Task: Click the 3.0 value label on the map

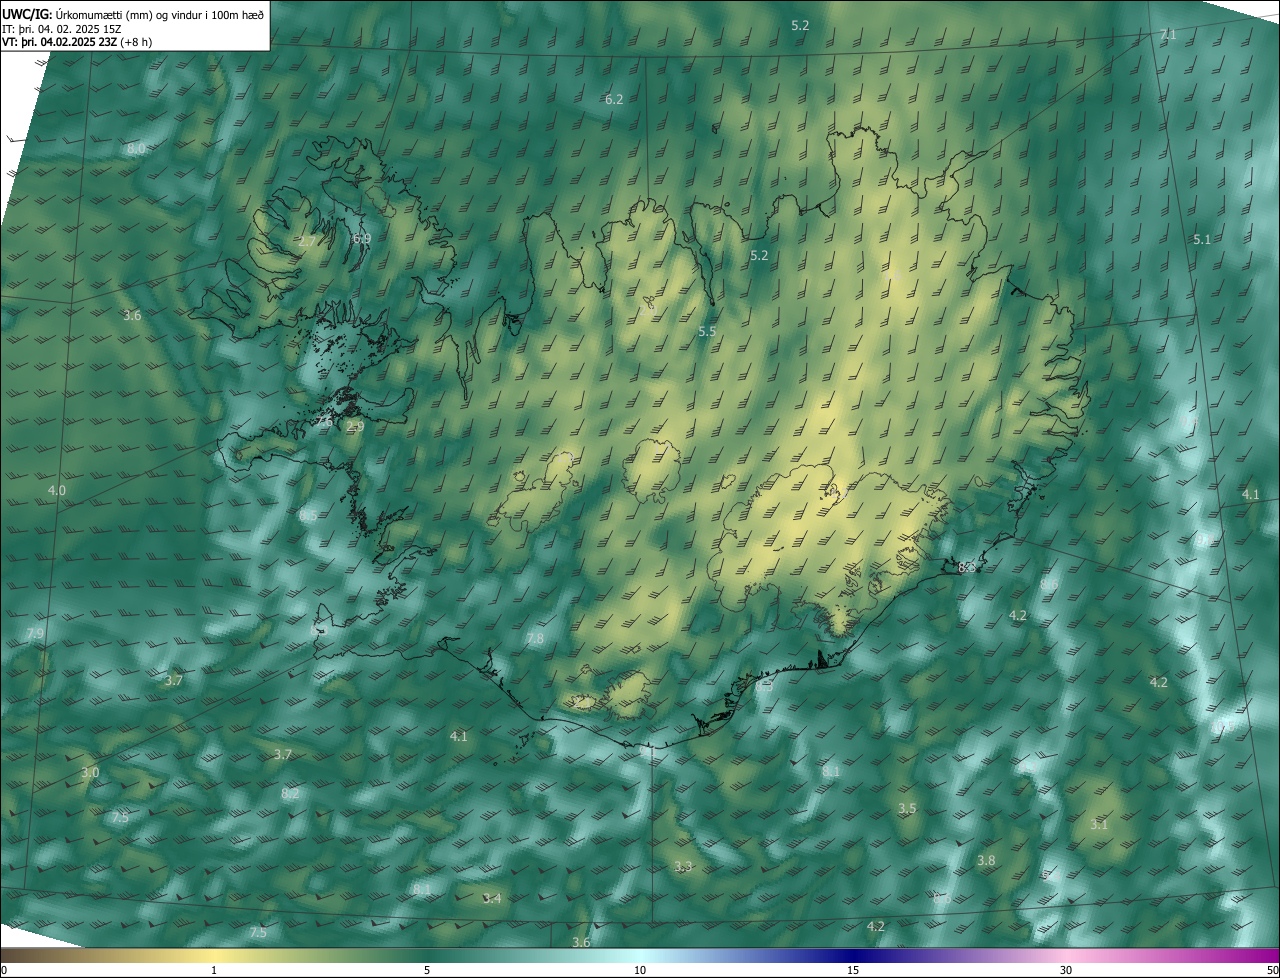Action: point(90,772)
